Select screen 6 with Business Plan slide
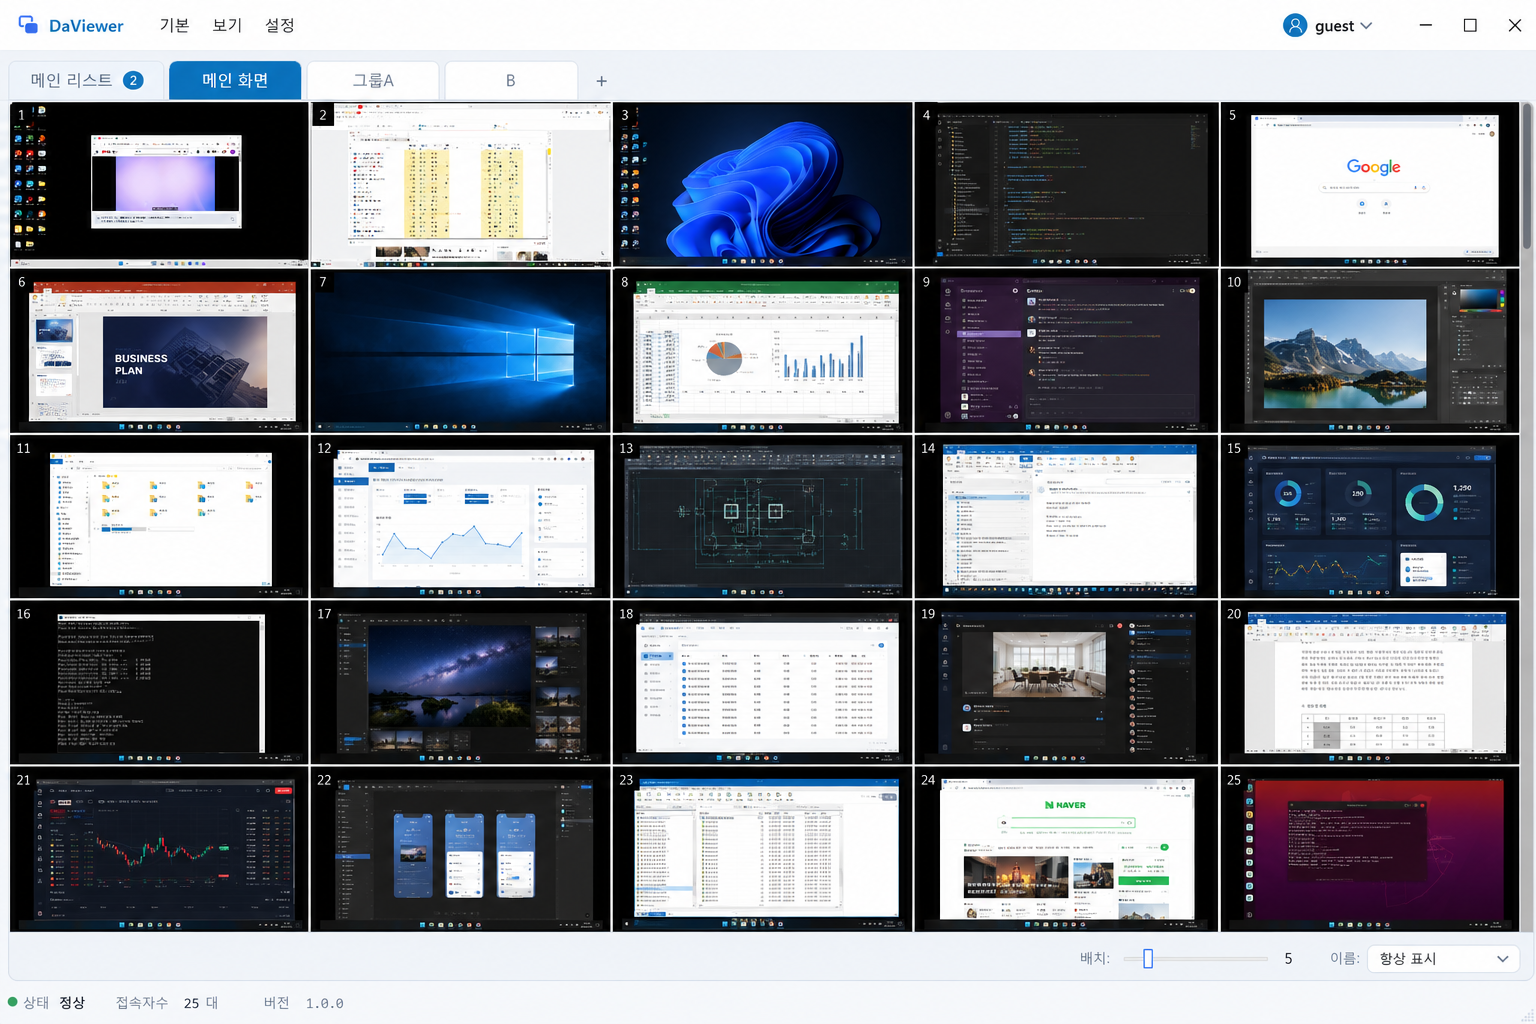 coord(159,350)
